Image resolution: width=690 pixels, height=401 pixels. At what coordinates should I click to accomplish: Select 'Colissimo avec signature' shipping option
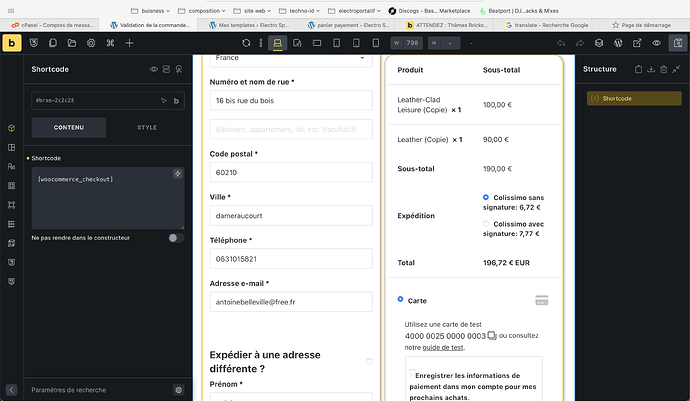point(486,223)
